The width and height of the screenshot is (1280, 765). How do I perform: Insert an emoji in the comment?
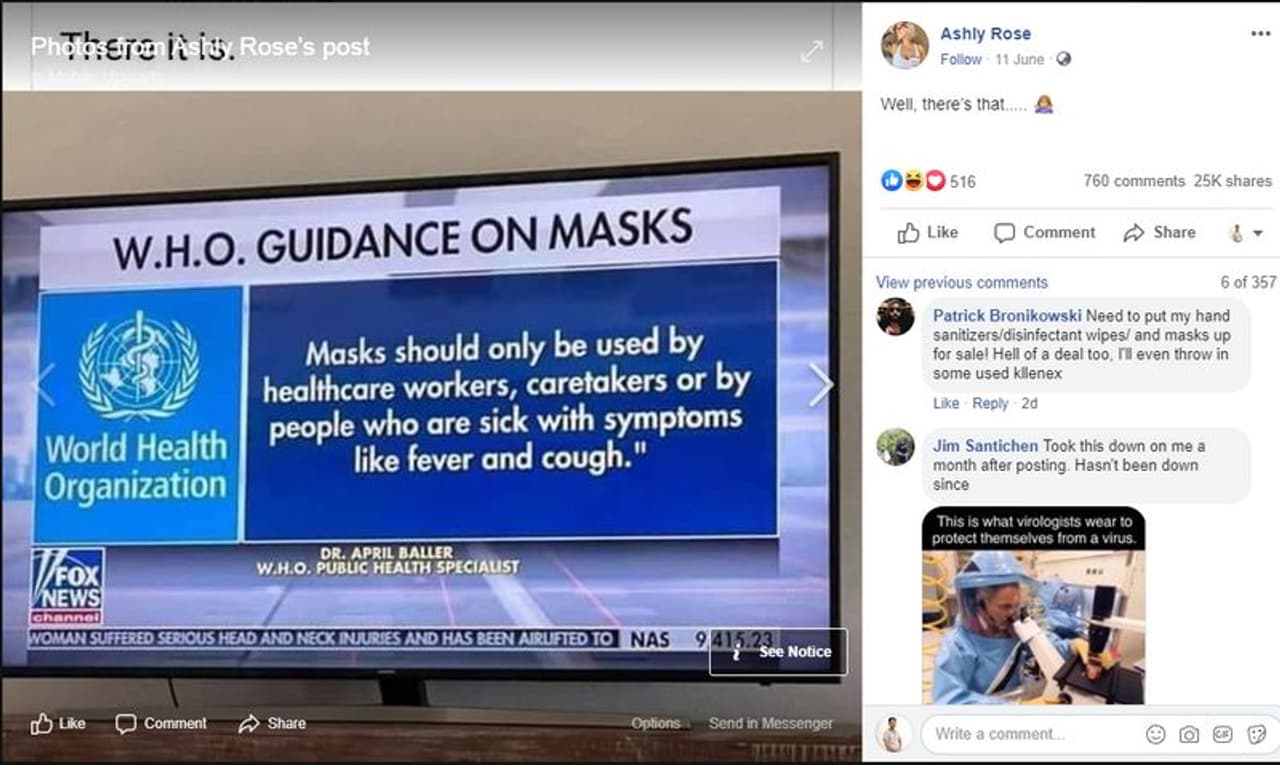[x=1155, y=734]
